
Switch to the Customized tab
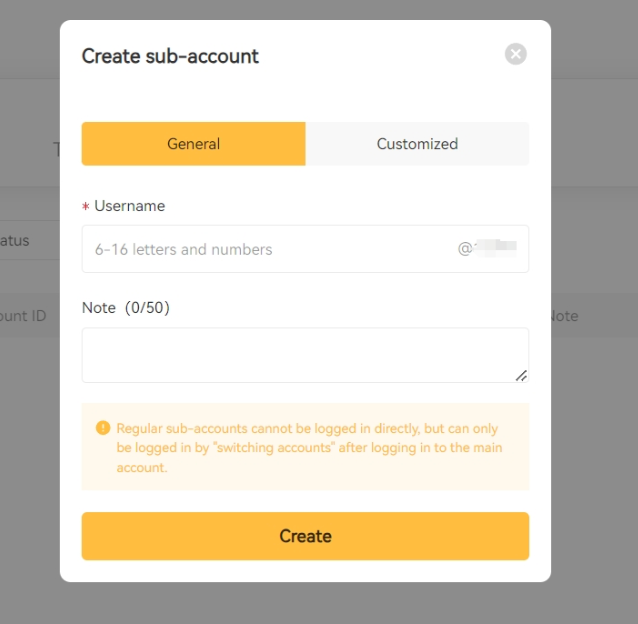click(x=417, y=144)
